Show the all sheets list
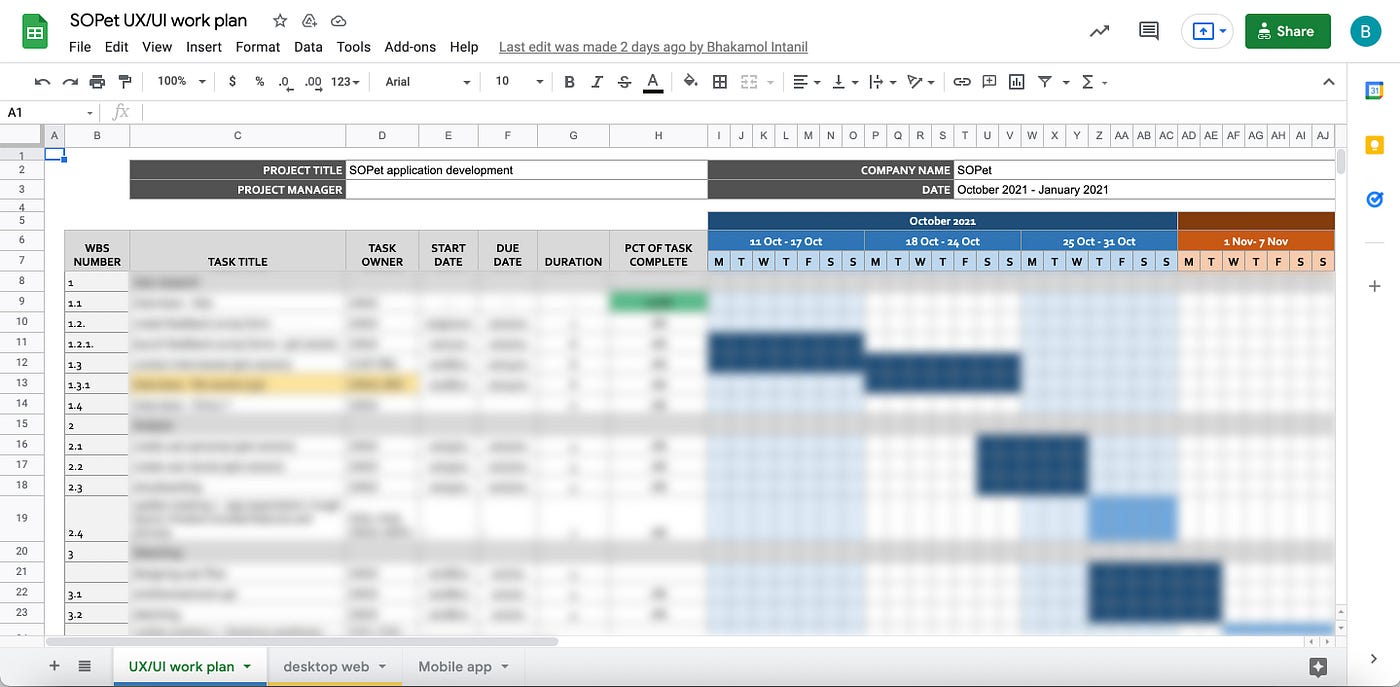The width and height of the screenshot is (1400, 687). 85,666
